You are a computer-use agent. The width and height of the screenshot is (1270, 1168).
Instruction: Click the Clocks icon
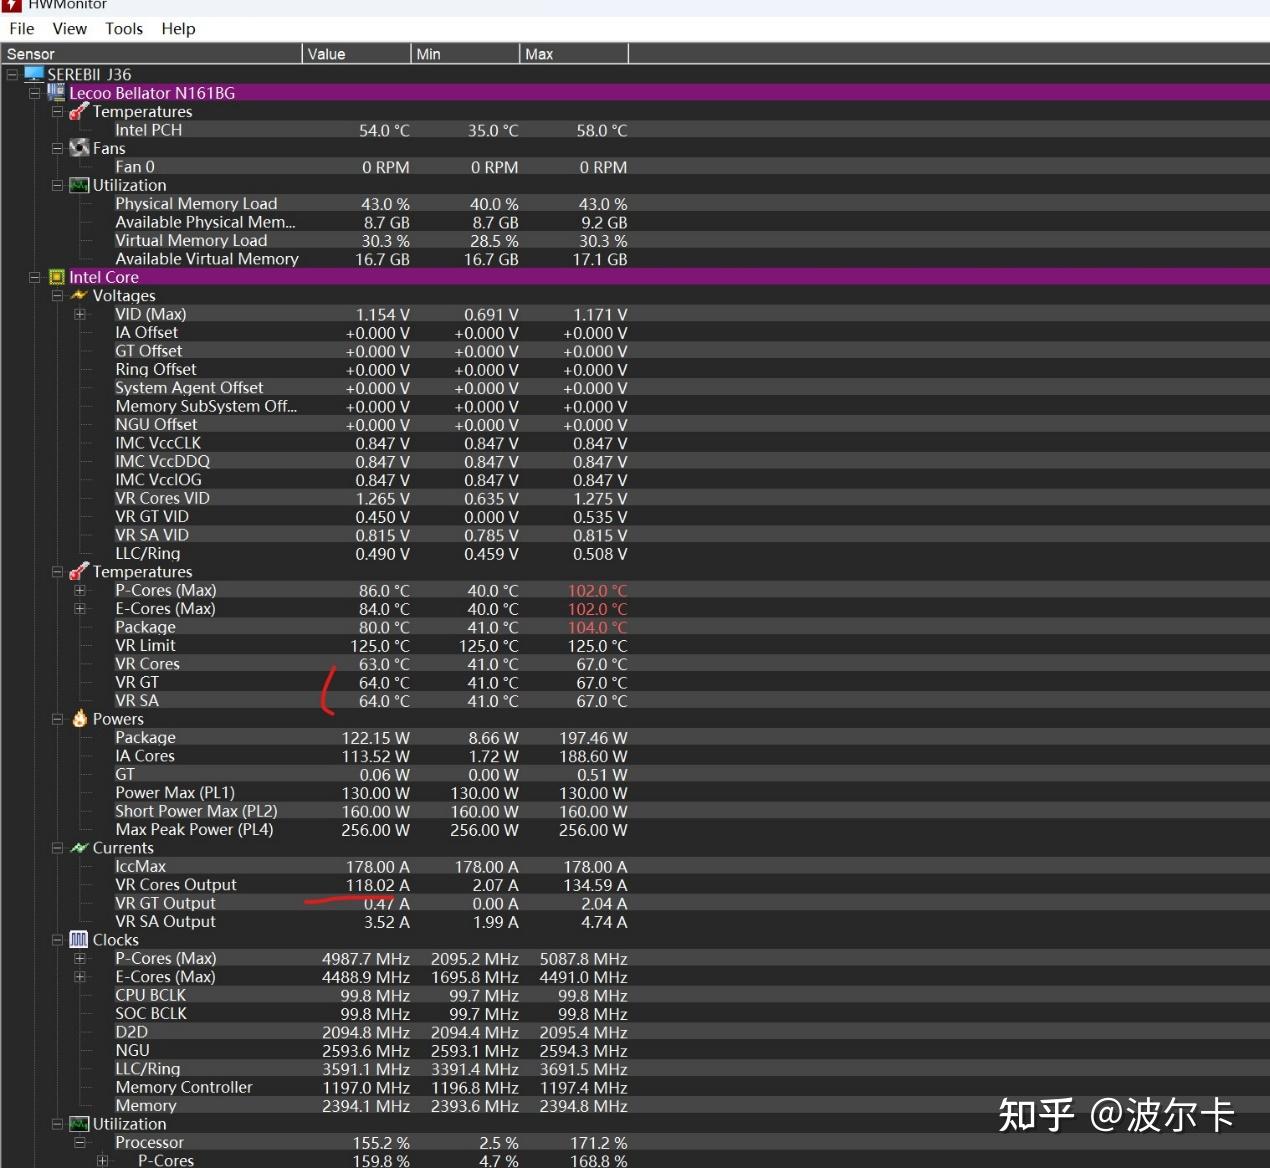click(x=79, y=939)
